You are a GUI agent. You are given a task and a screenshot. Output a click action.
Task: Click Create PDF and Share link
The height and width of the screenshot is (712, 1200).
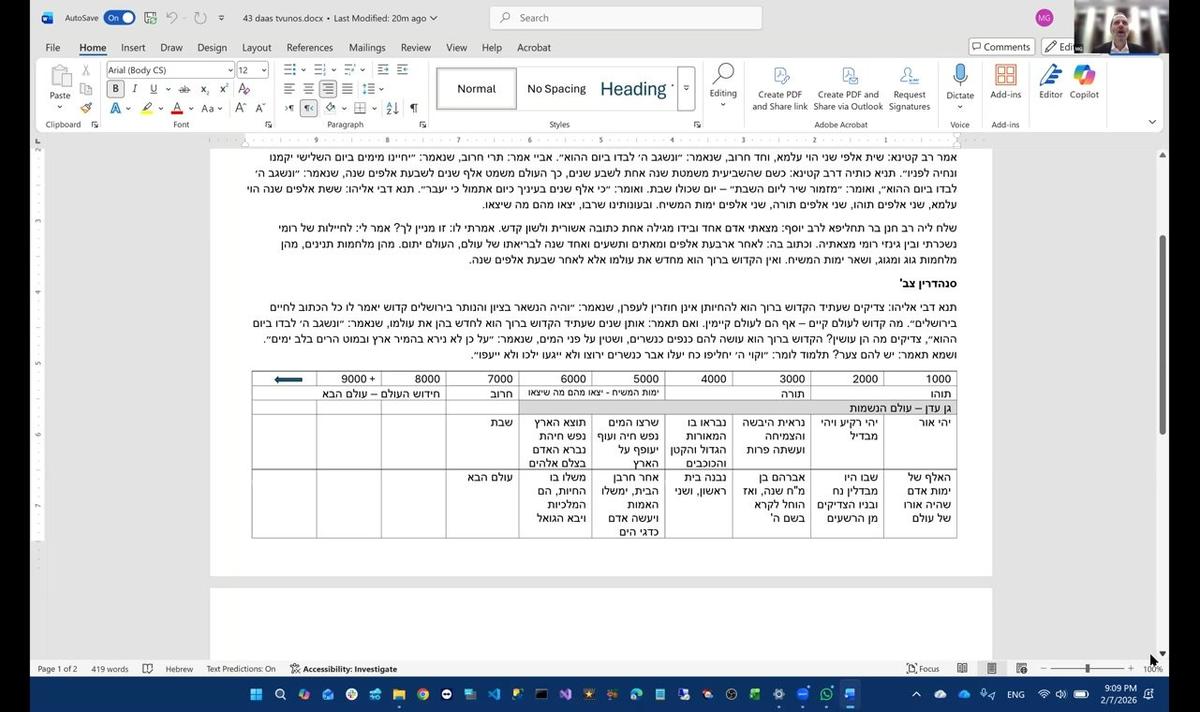pyautogui.click(x=780, y=88)
